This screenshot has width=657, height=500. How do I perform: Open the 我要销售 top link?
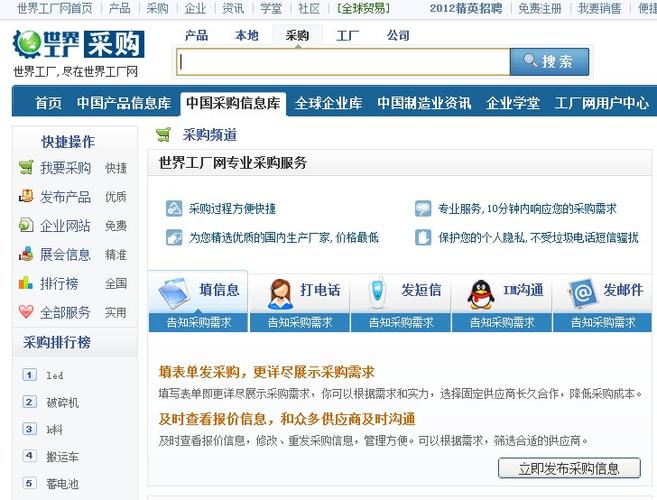point(600,8)
